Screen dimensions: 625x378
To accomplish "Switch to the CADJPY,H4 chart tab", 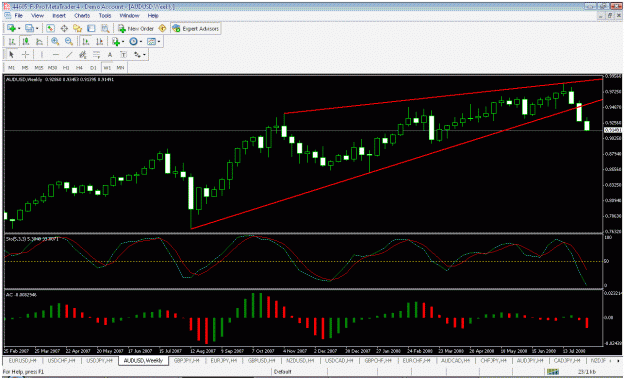I will [567, 360].
